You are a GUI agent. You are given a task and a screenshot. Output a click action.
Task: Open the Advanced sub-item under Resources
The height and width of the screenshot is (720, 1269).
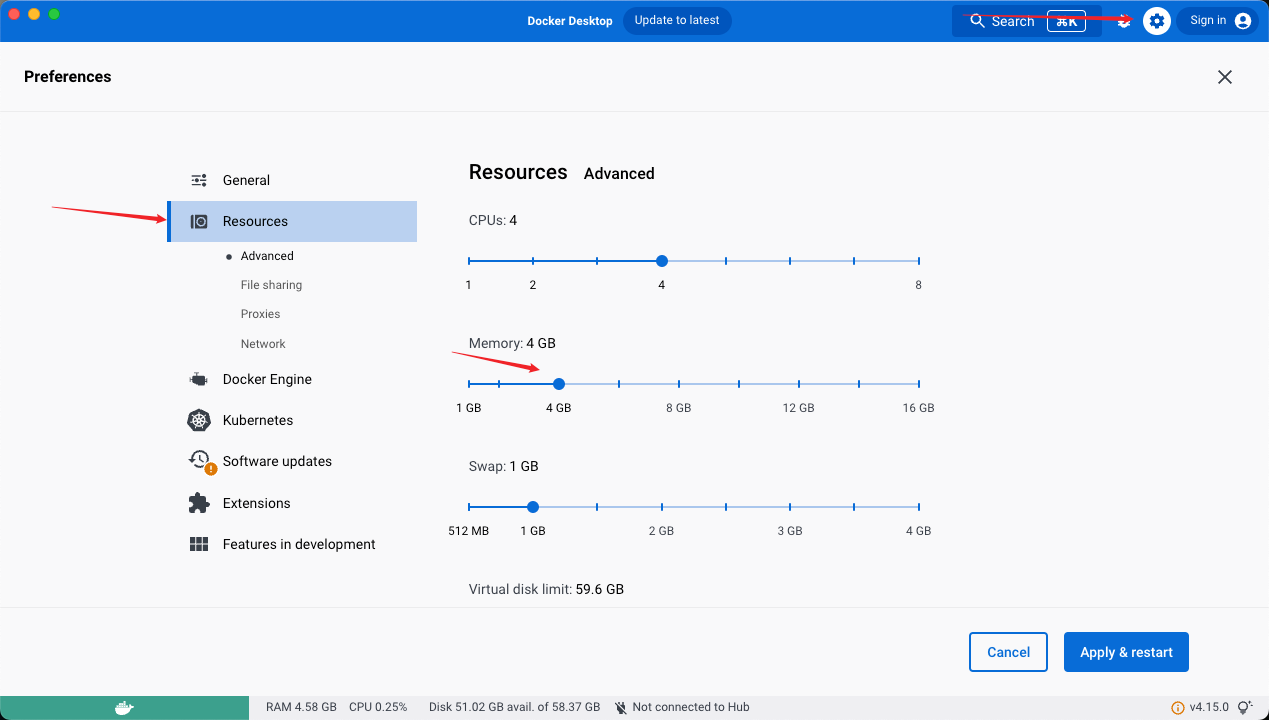[x=267, y=256]
